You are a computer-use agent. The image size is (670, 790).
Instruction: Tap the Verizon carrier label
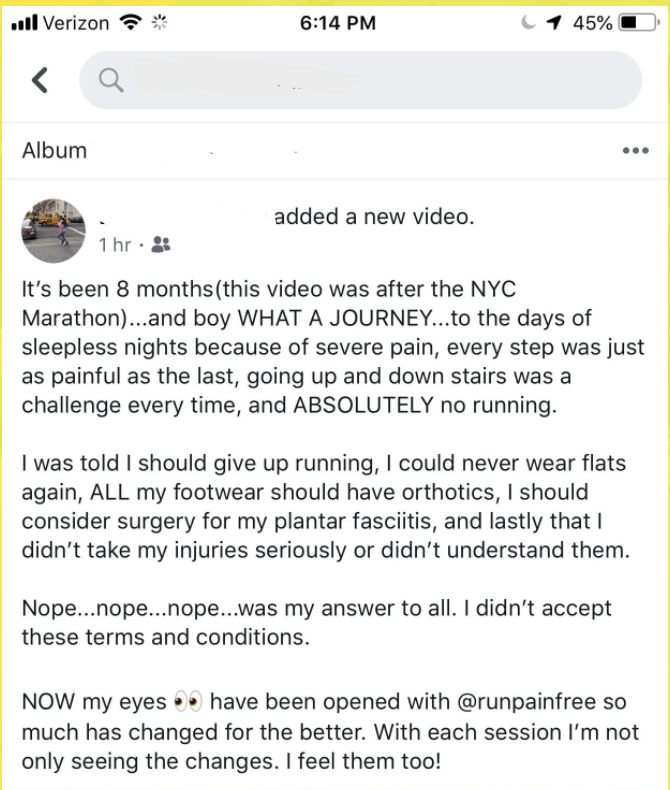click(x=75, y=23)
